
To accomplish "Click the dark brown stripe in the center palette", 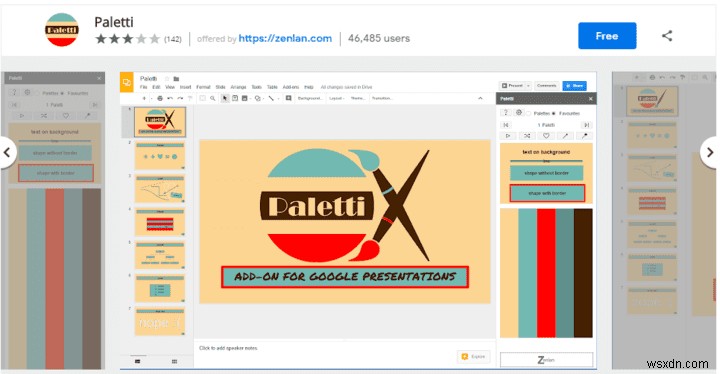I will tap(583, 273).
